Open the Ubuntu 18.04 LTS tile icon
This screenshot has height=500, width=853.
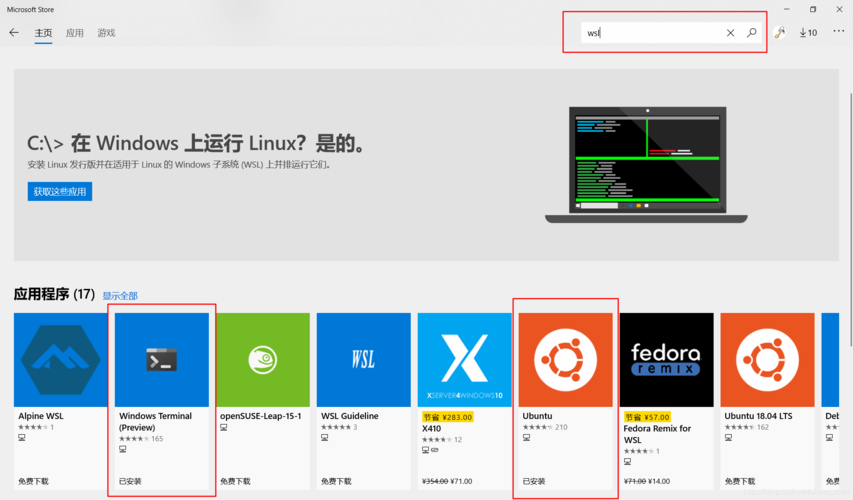[x=767, y=360]
